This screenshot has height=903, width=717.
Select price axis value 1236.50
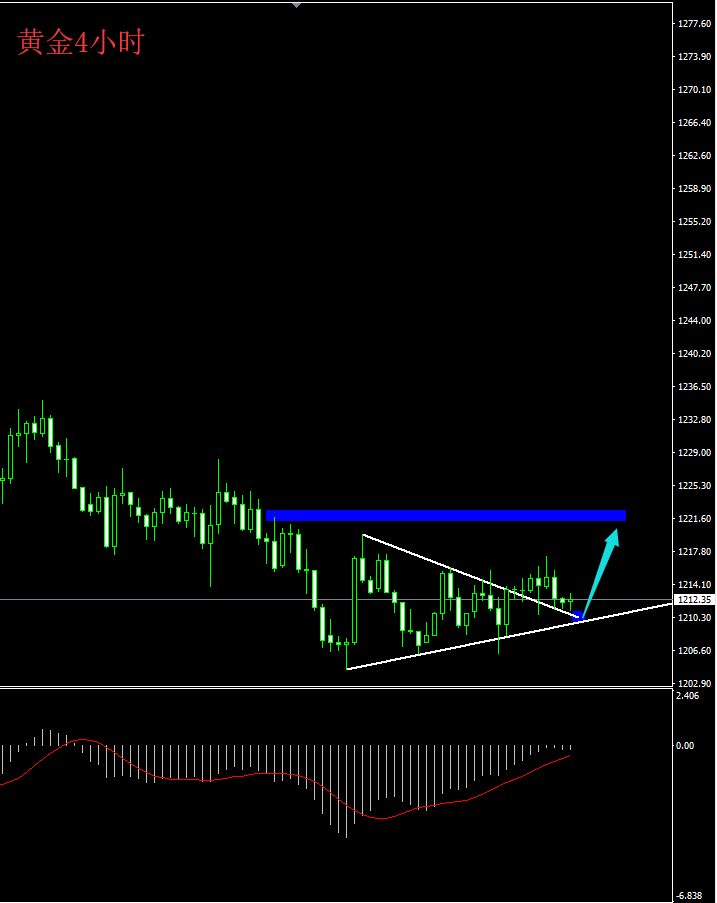695,387
